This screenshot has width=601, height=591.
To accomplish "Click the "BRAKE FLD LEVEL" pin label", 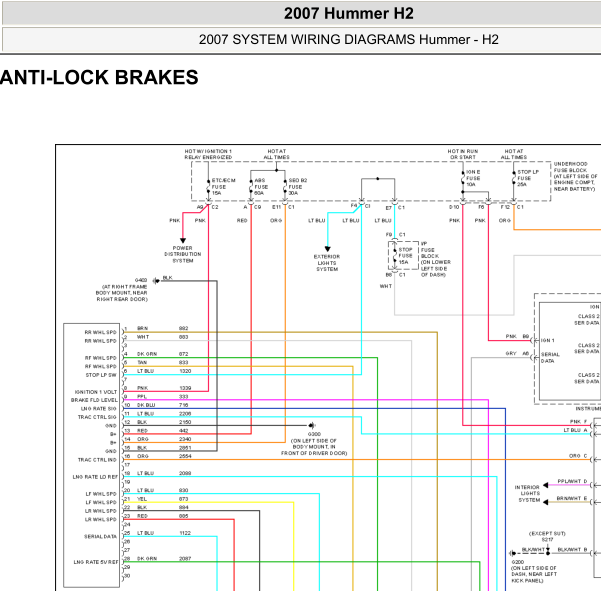I will [x=94, y=400].
